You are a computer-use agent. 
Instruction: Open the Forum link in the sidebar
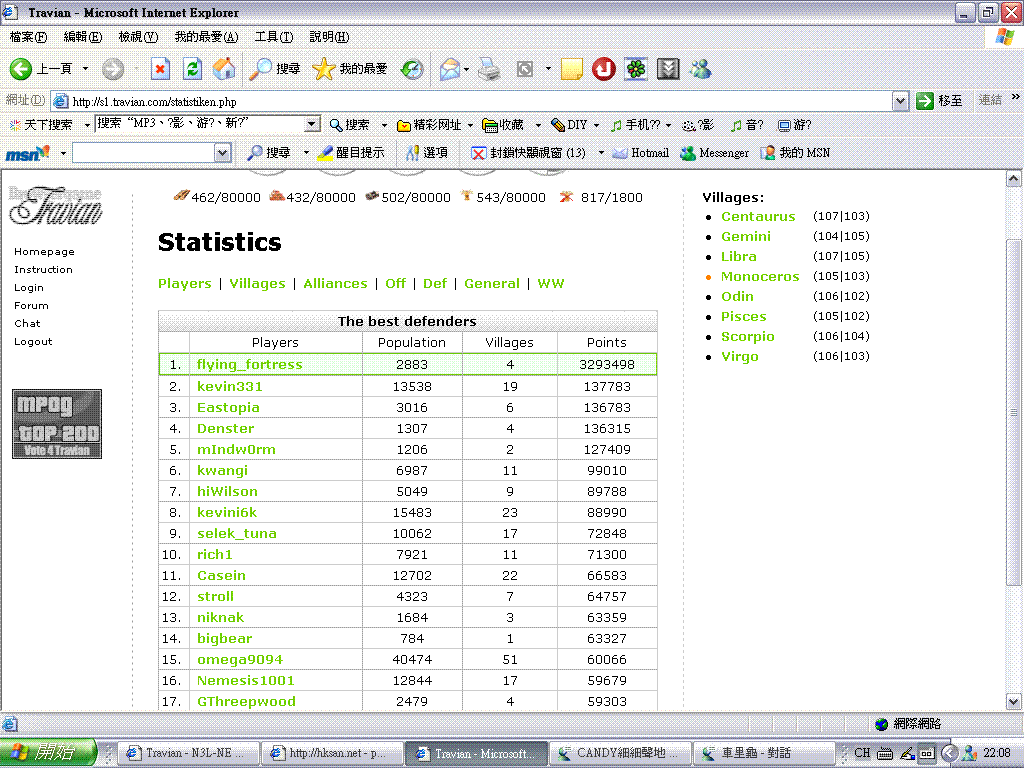pyautogui.click(x=31, y=306)
